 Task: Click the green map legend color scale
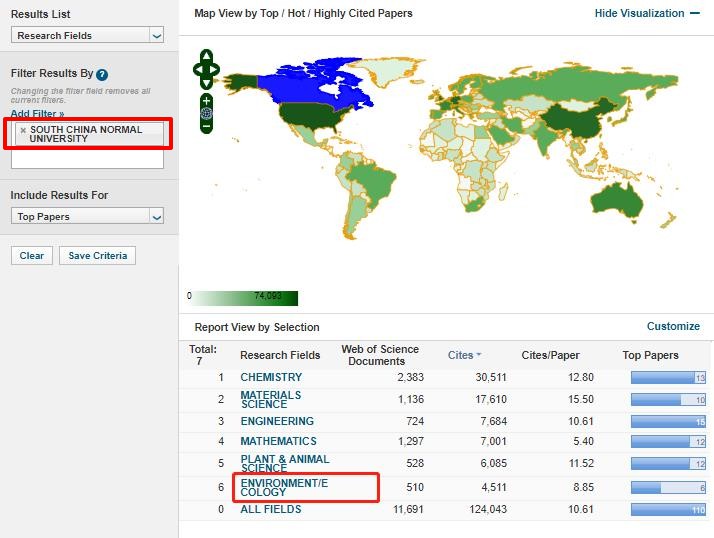pyautogui.click(x=246, y=298)
